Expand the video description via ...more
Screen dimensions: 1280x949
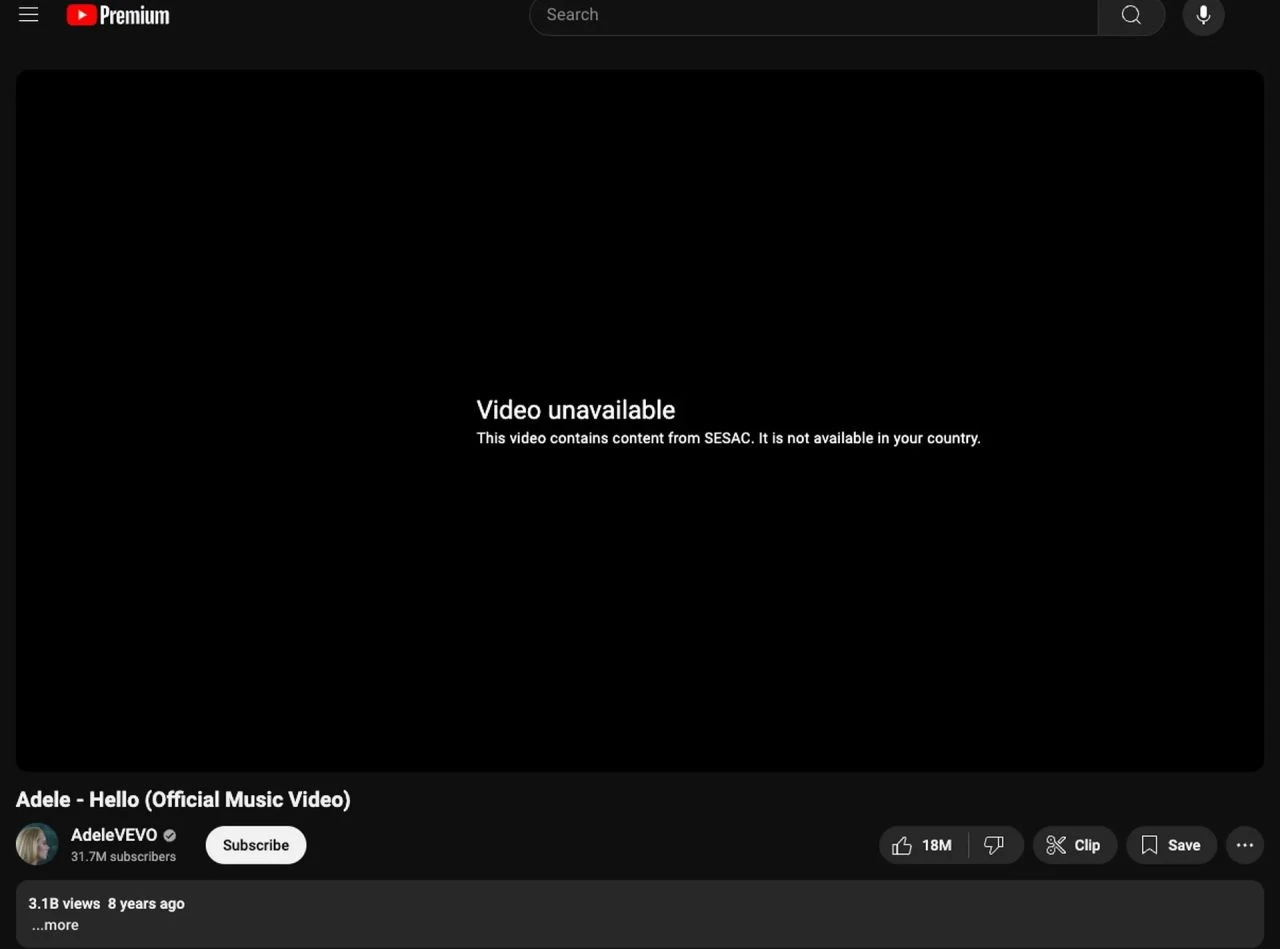tap(55, 925)
